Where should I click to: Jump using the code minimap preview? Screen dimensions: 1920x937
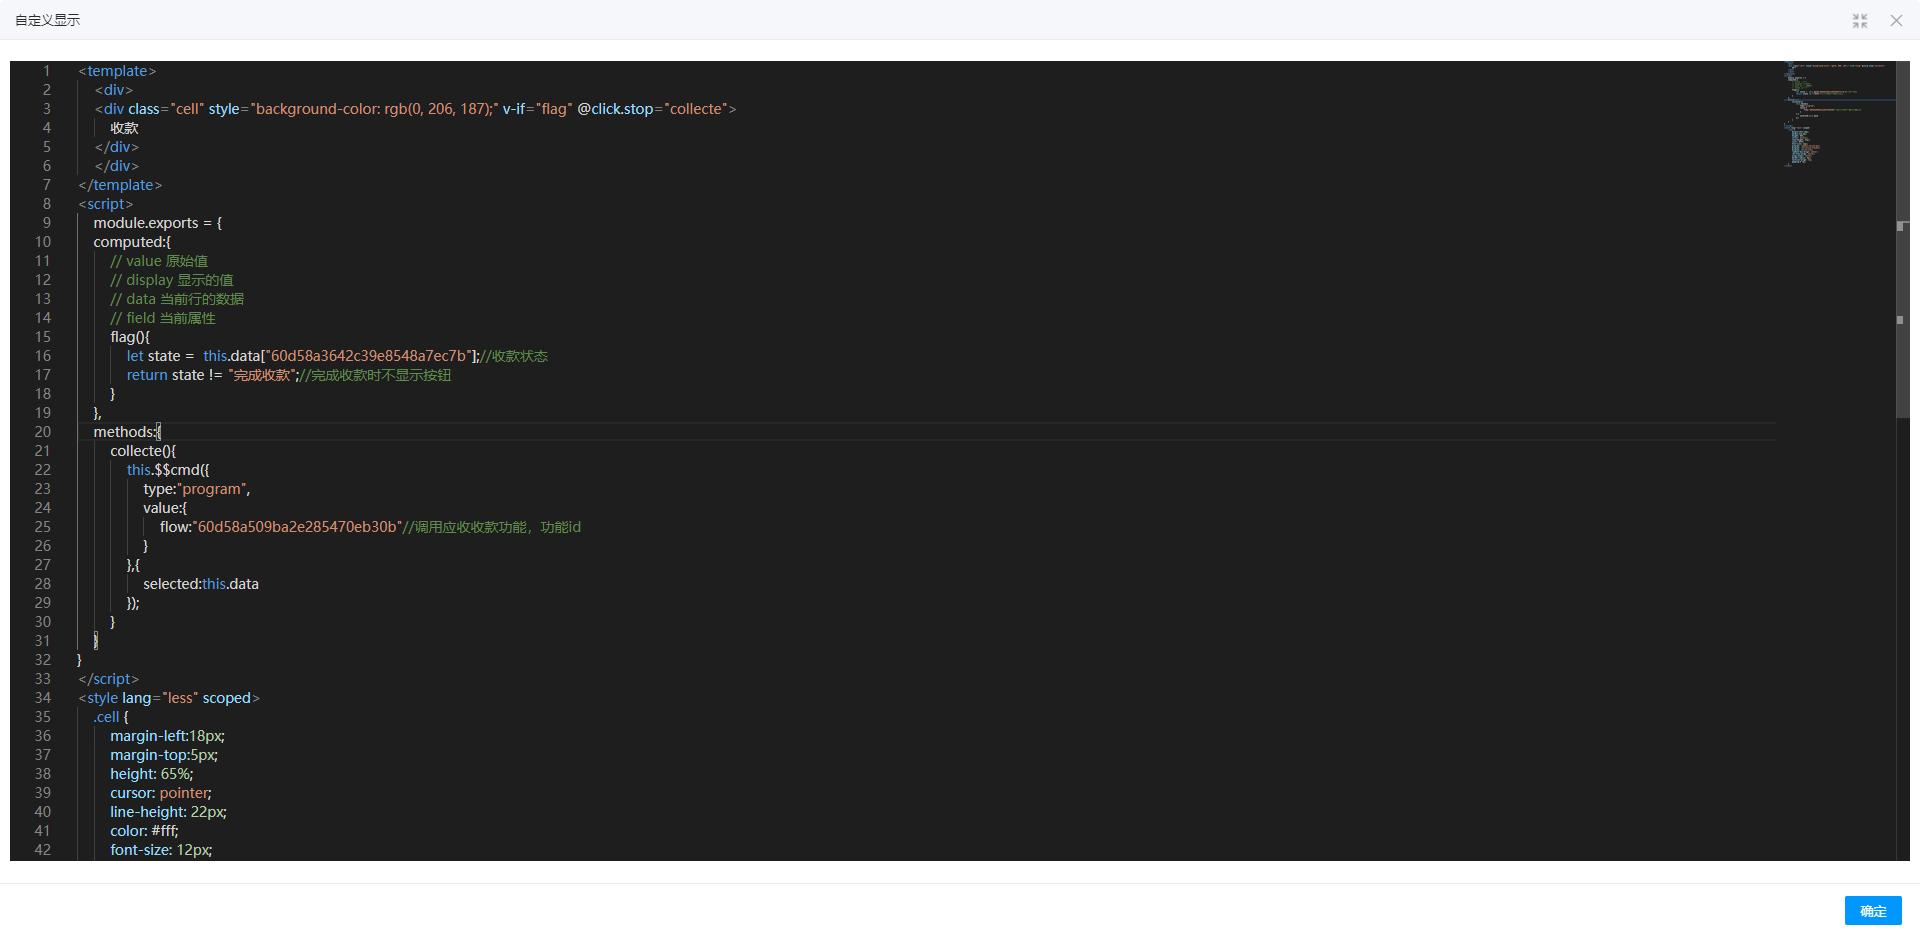point(1837,113)
